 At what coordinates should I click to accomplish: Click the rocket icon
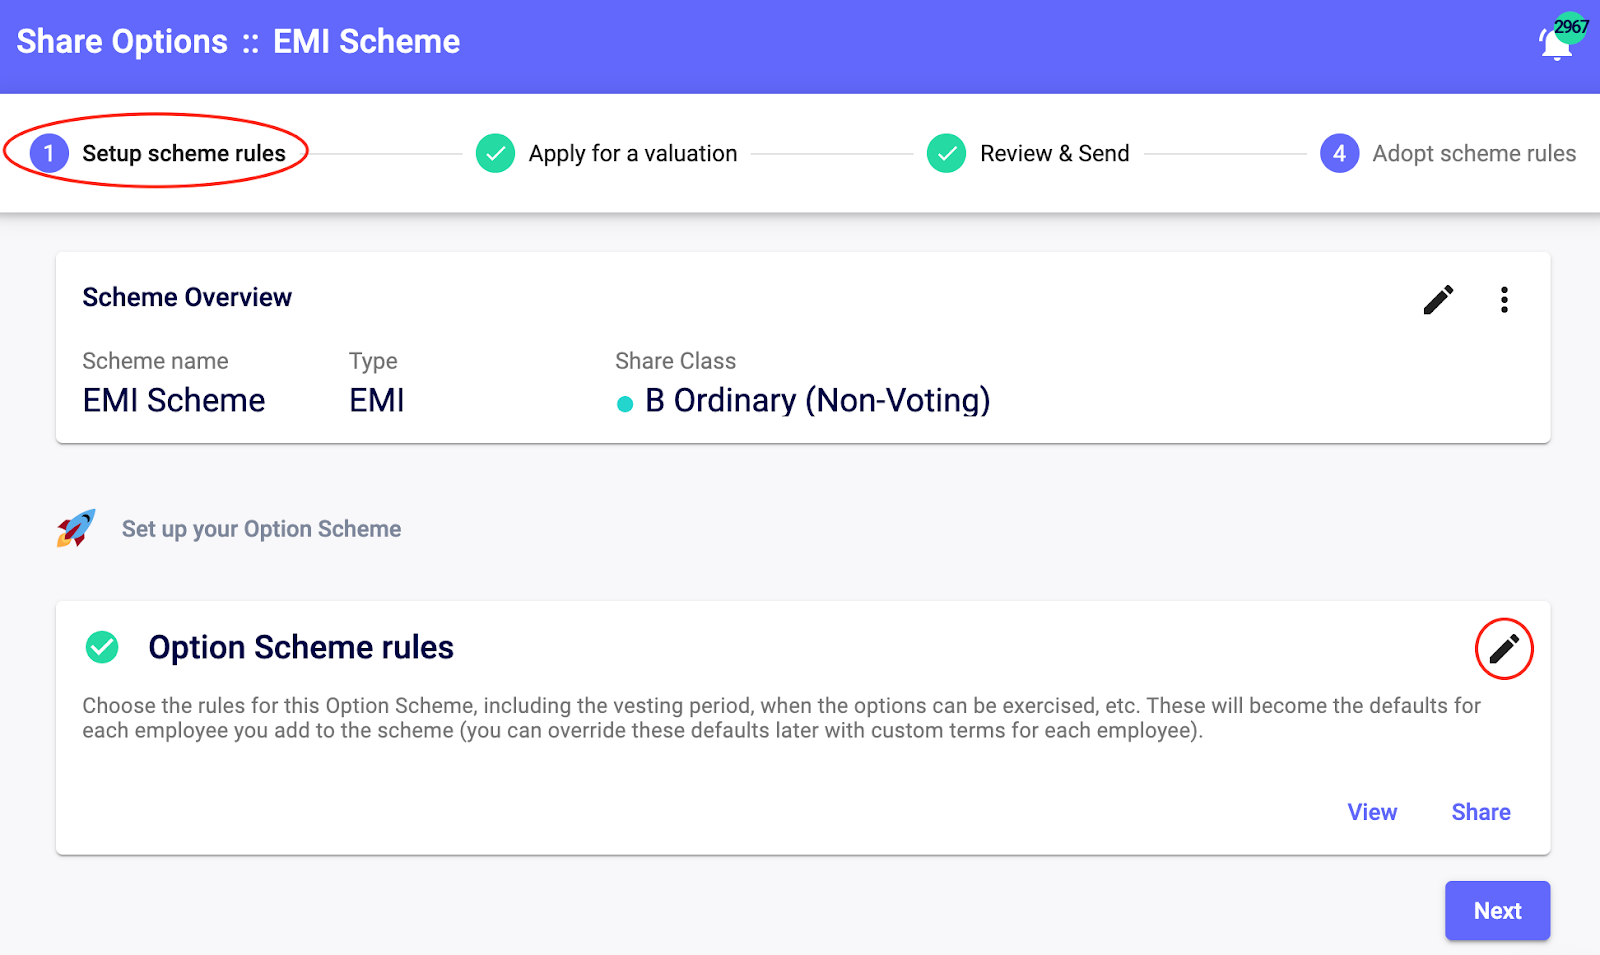pos(76,528)
